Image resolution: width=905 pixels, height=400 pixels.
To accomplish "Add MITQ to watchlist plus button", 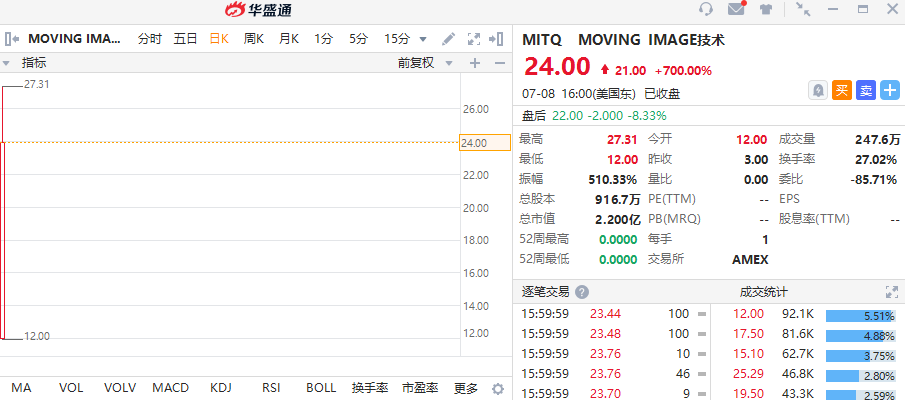I will coord(890,91).
